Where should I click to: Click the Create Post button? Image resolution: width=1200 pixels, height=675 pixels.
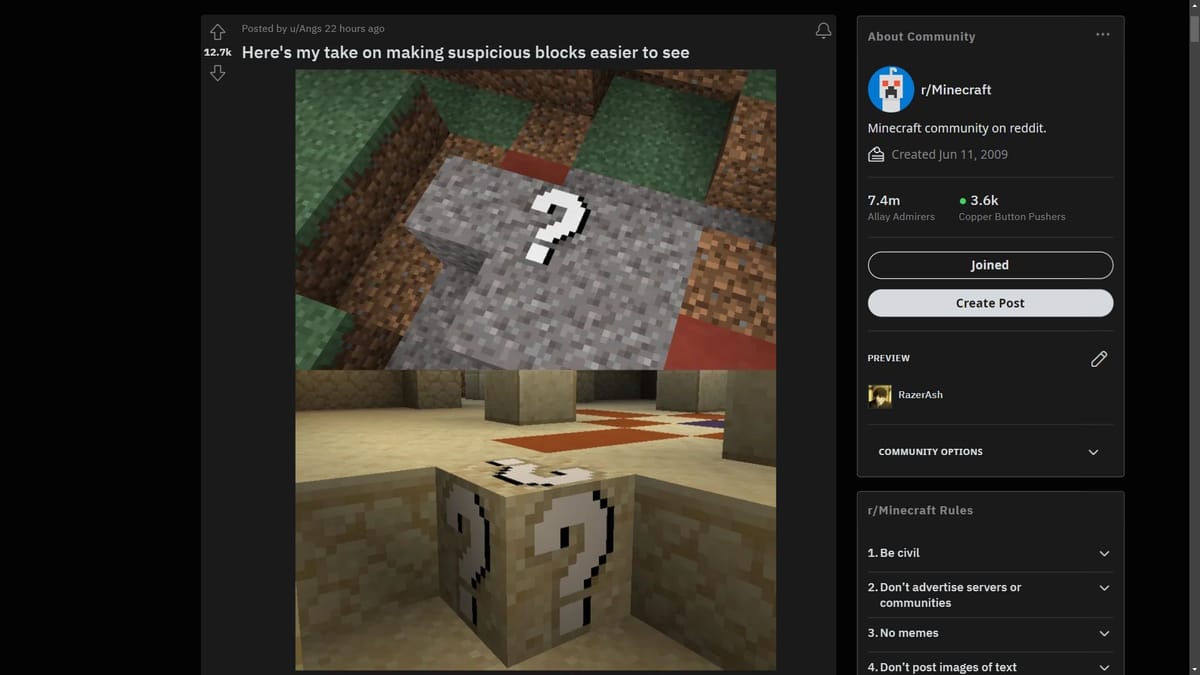(x=989, y=302)
